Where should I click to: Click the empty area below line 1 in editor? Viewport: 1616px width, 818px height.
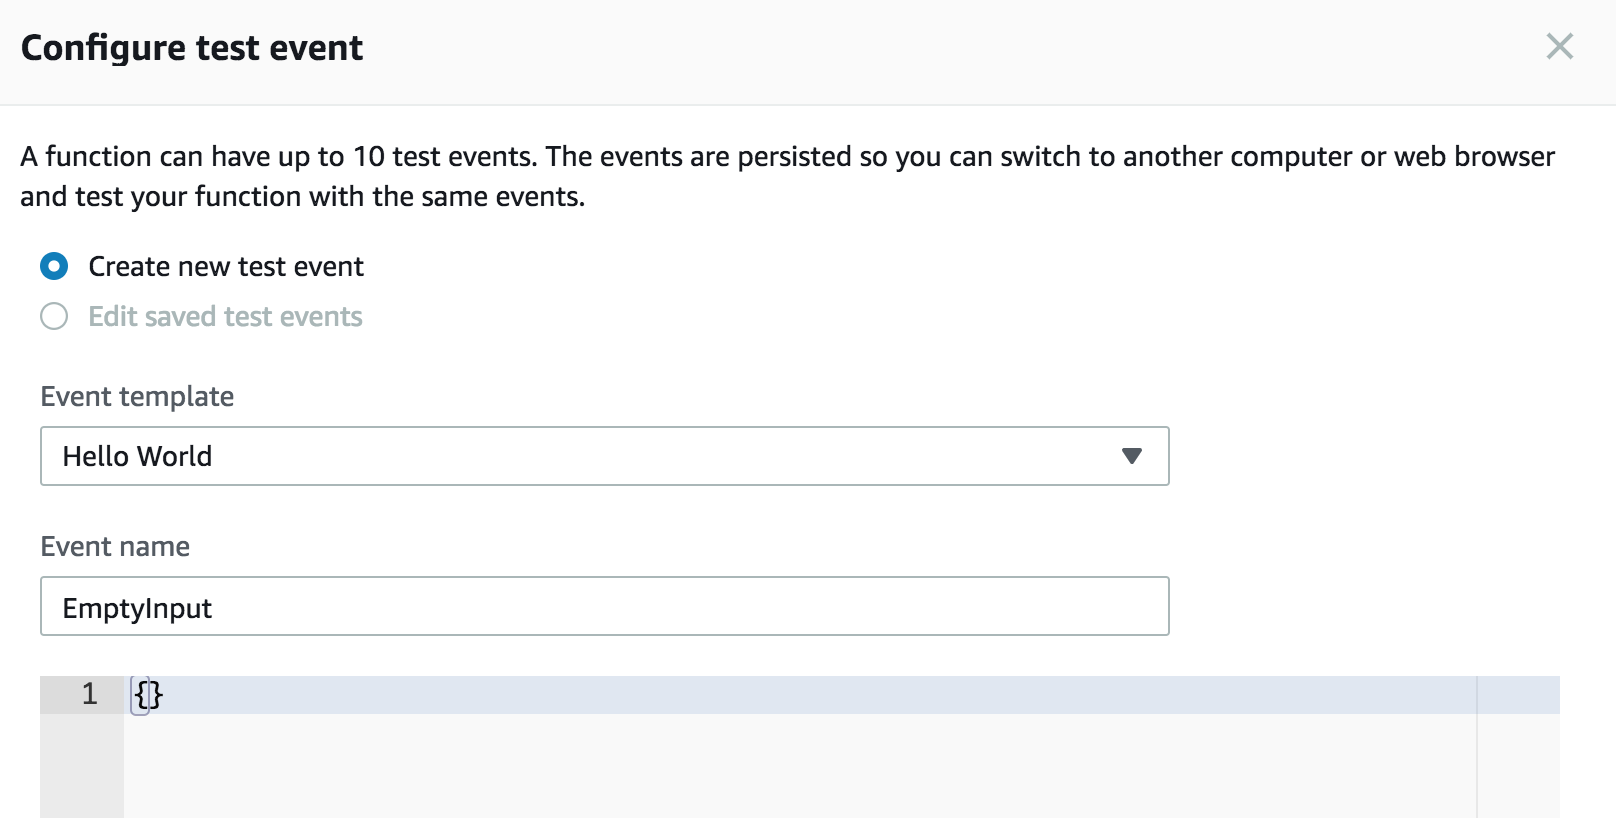point(800,765)
